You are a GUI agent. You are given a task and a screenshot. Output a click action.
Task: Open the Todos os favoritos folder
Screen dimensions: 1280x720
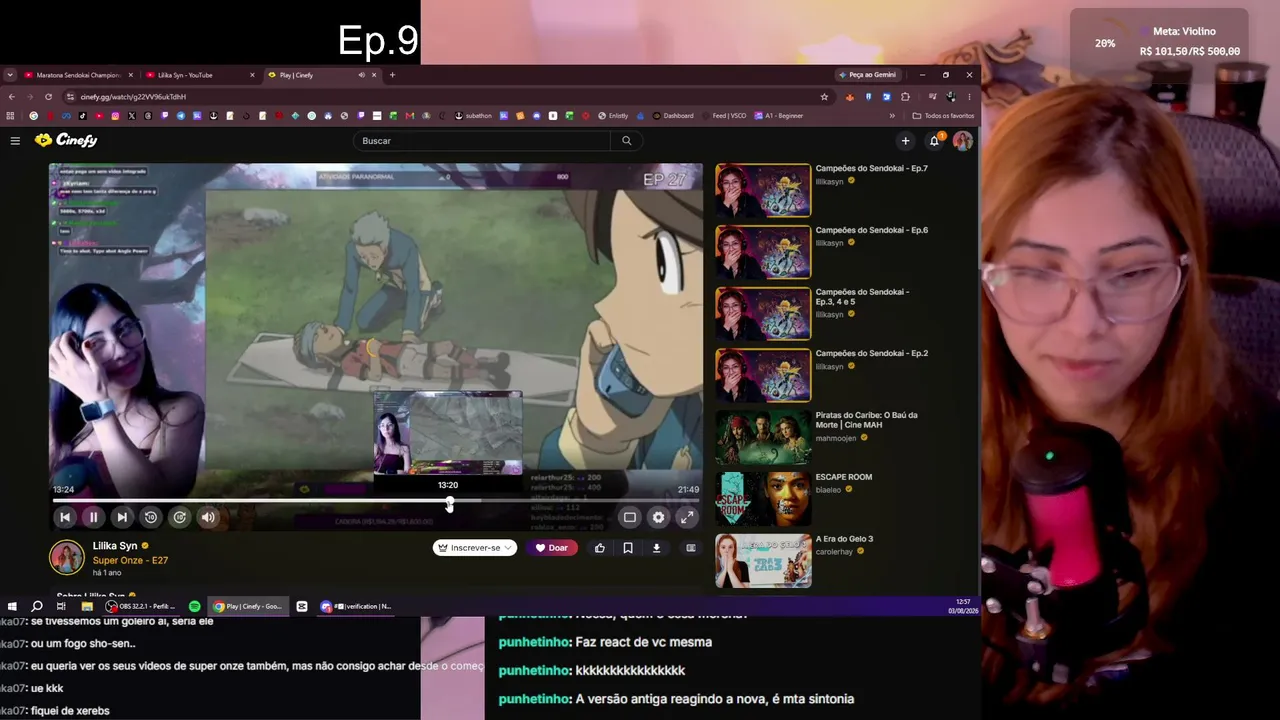click(x=943, y=116)
